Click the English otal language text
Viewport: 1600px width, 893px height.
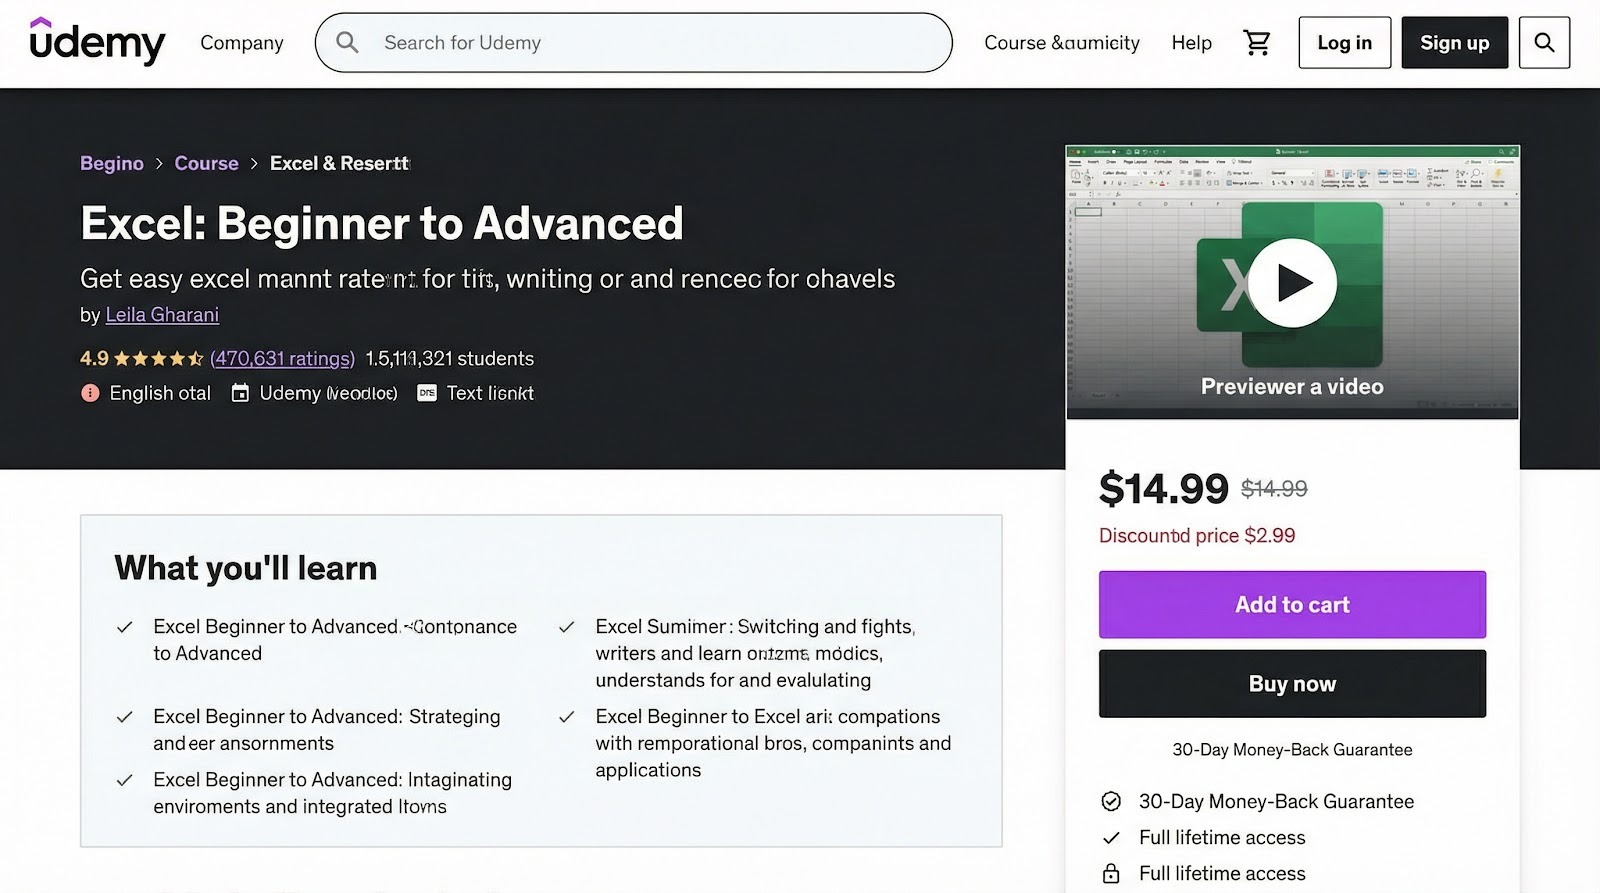(160, 393)
